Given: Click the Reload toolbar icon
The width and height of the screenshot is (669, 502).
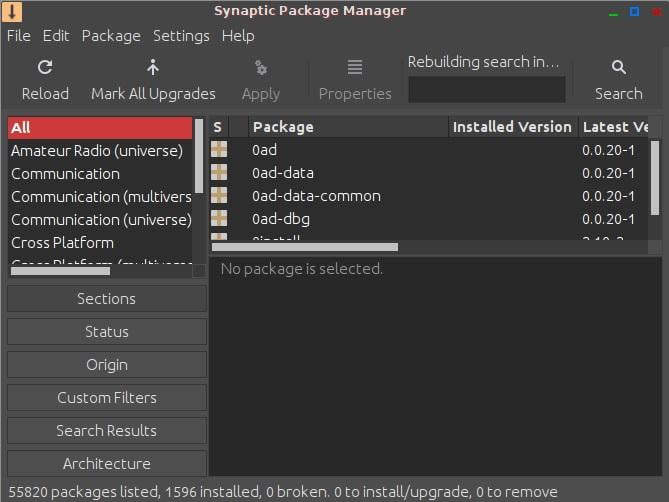Looking at the screenshot, I should (x=45, y=67).
